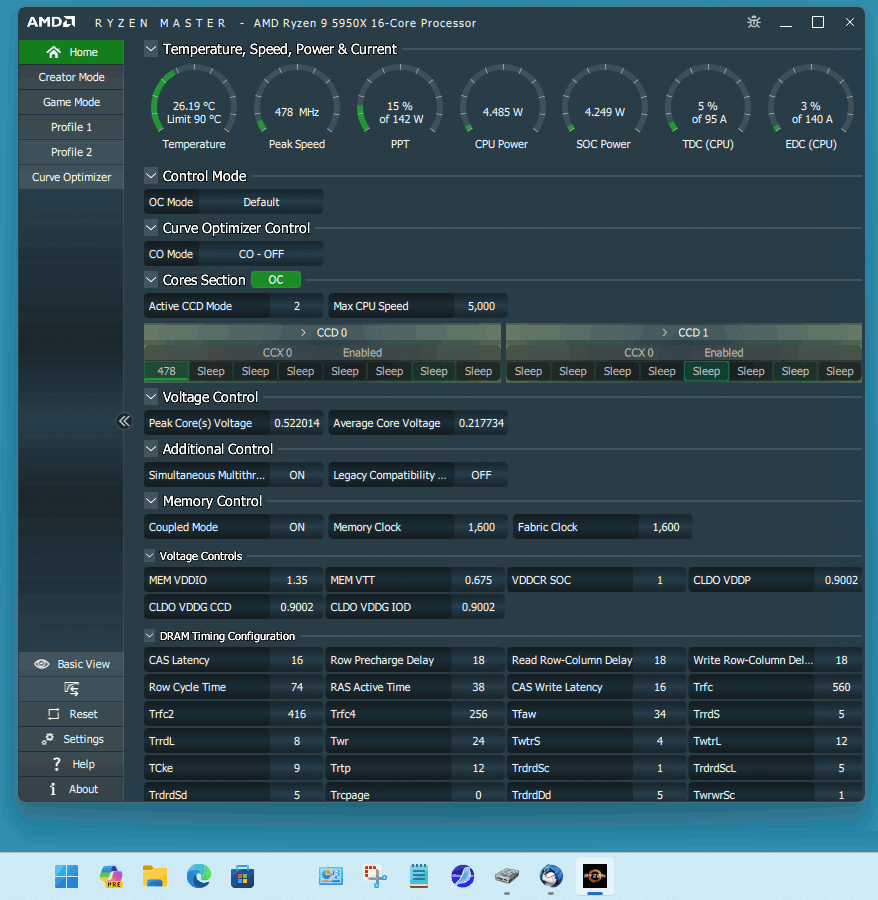Click the Thunderbird-like mail taskbar icon
Viewport: 878px width, 900px height.
[x=551, y=876]
